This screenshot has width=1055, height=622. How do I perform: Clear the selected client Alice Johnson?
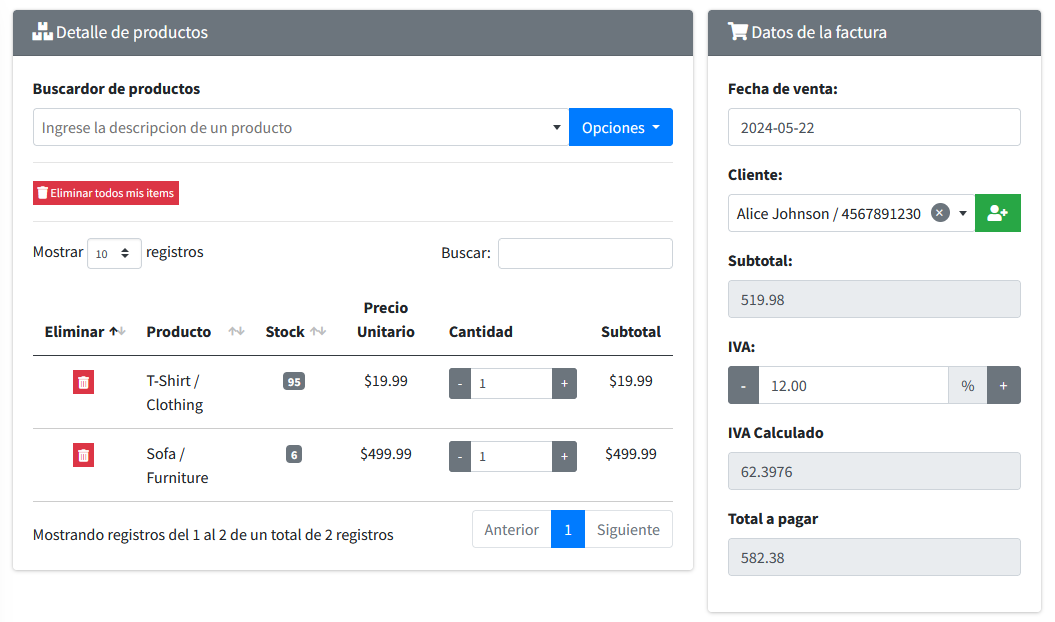[939, 213]
